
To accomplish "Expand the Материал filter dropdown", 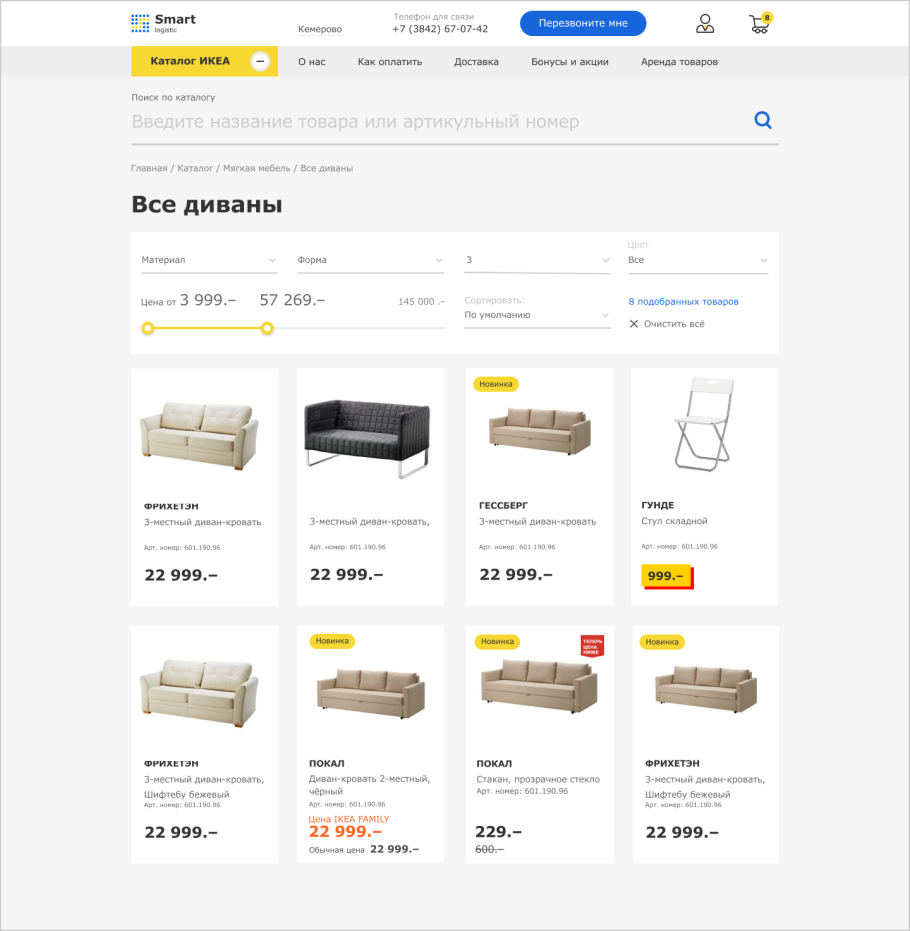I will [209, 260].
